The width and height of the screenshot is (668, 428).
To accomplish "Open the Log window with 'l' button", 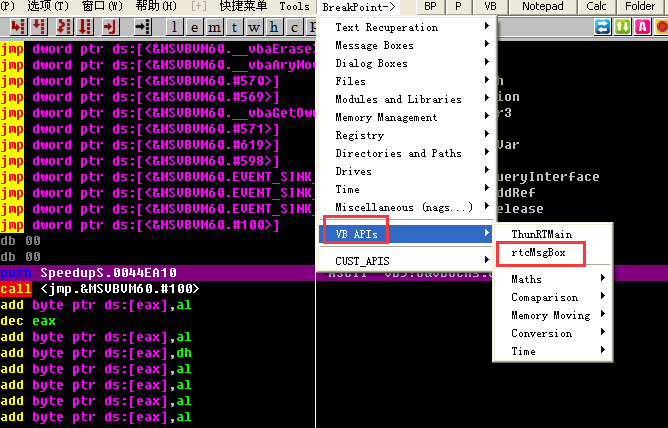I will tap(175, 27).
